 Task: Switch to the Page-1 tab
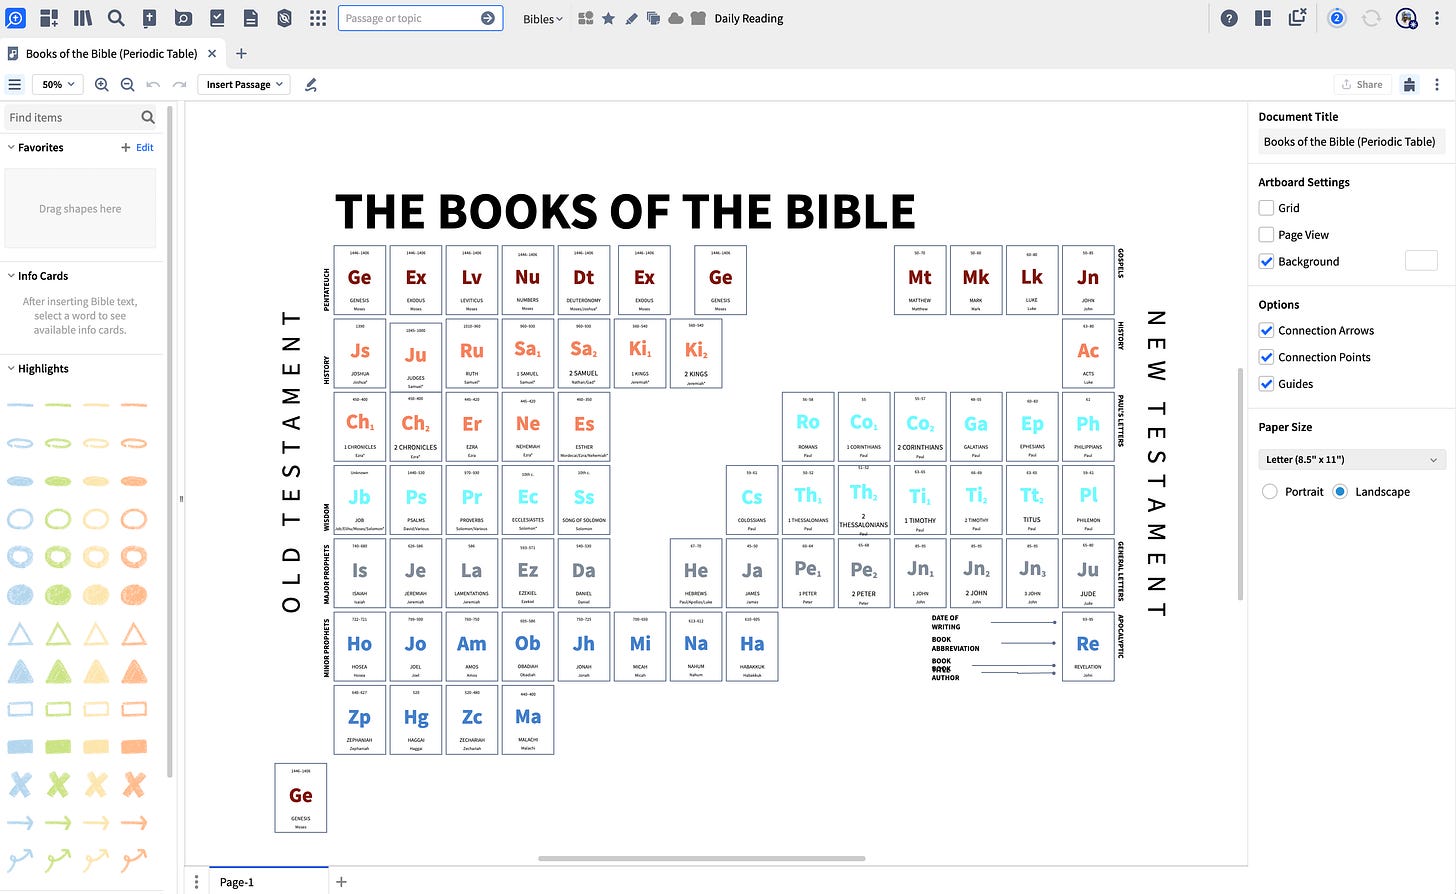(x=236, y=882)
